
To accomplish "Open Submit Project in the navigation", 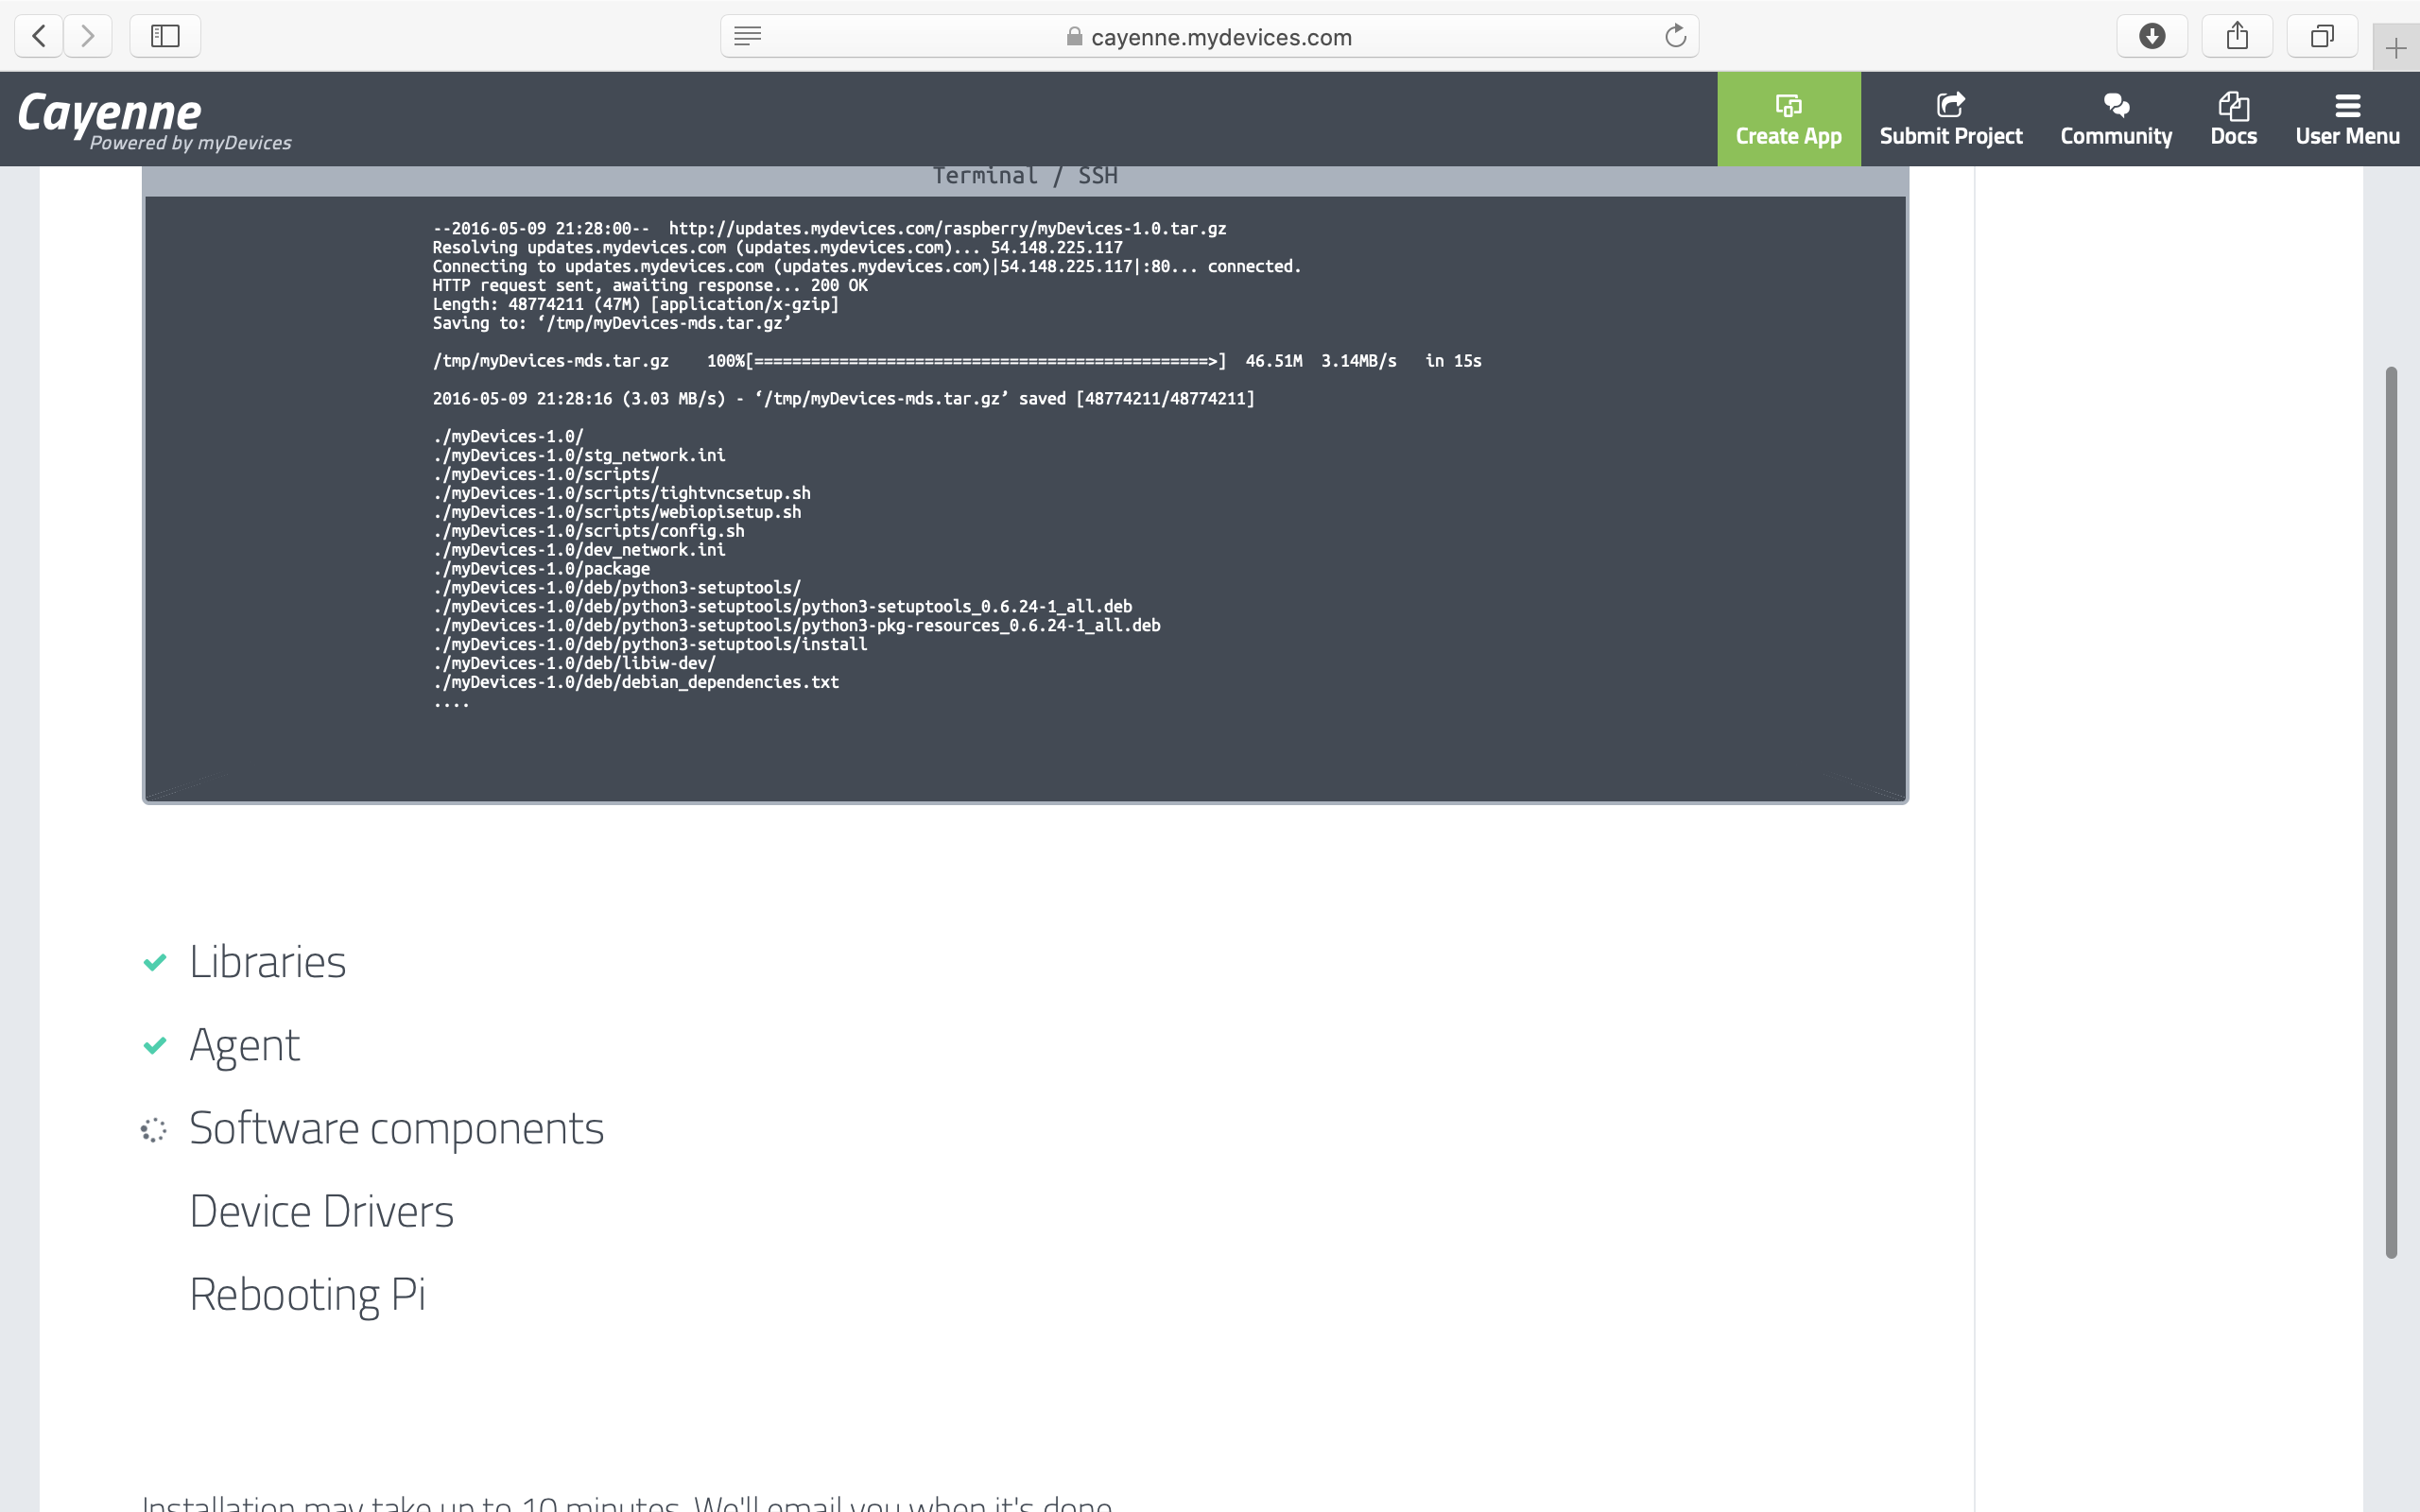I will pyautogui.click(x=1950, y=119).
